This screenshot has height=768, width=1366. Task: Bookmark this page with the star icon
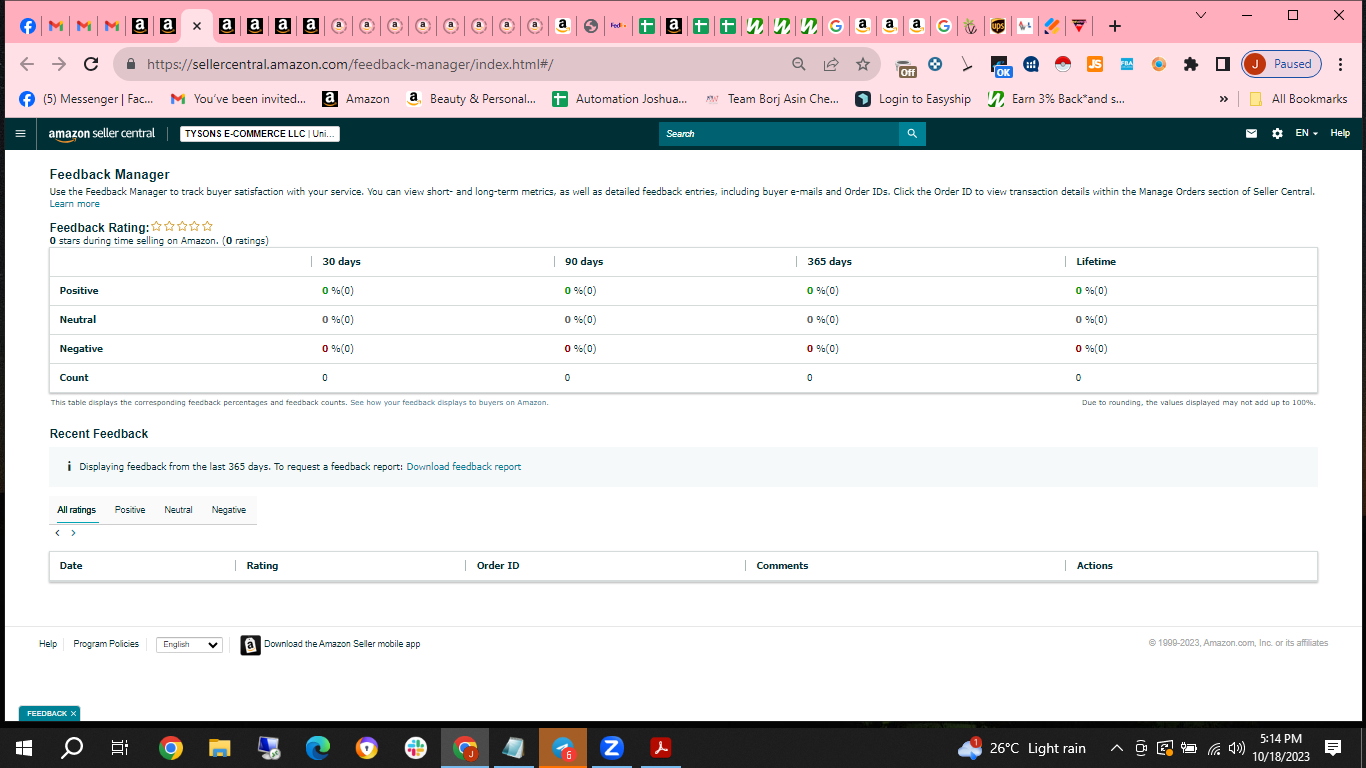863,64
